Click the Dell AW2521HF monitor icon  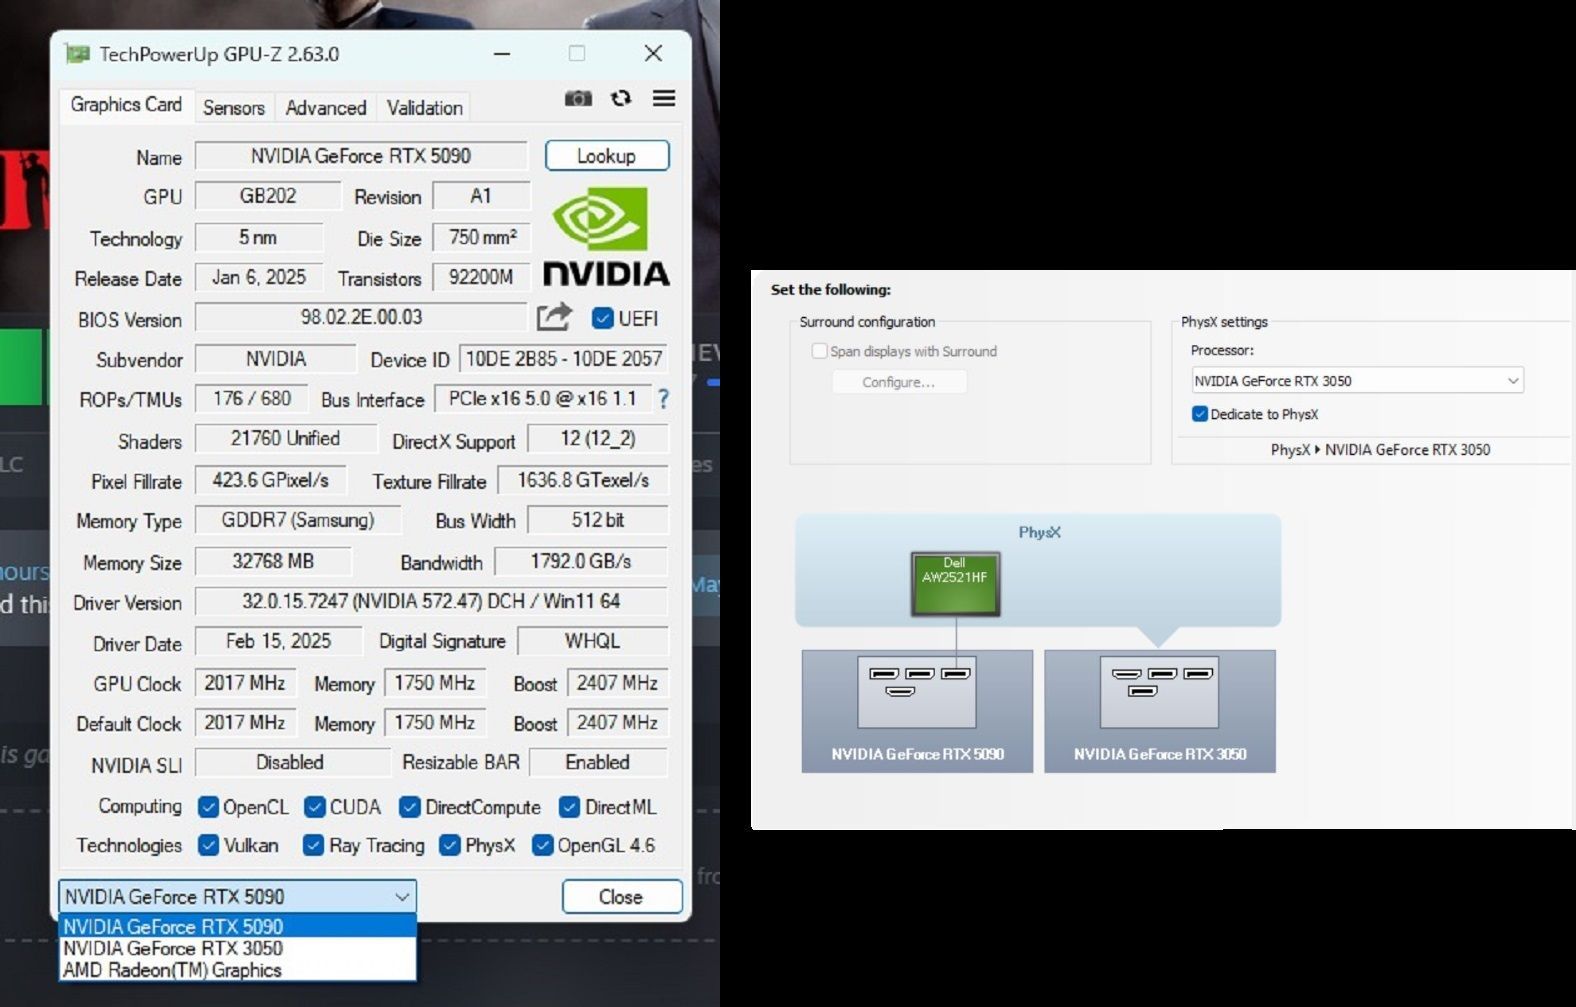(x=955, y=583)
